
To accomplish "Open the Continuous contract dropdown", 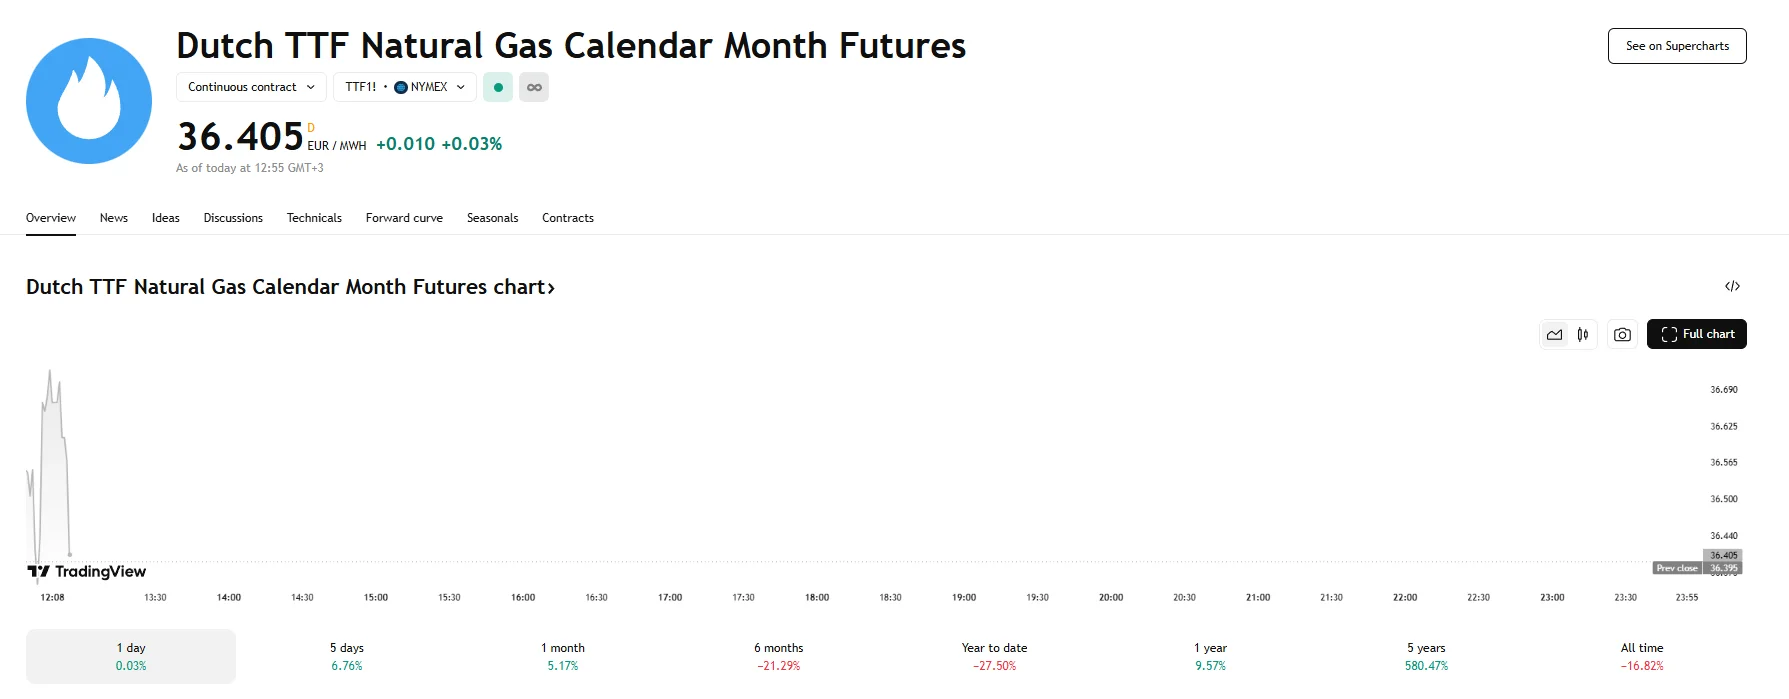I will click(x=251, y=88).
